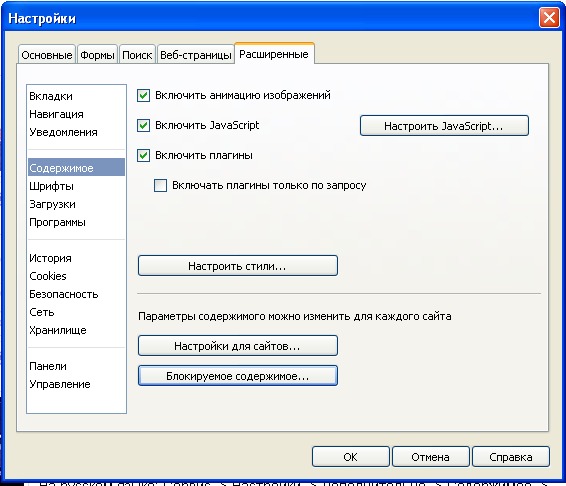Image resolution: width=566 pixels, height=486 pixels.
Task: Enable Включать плагины только по запросу
Action: [160, 186]
